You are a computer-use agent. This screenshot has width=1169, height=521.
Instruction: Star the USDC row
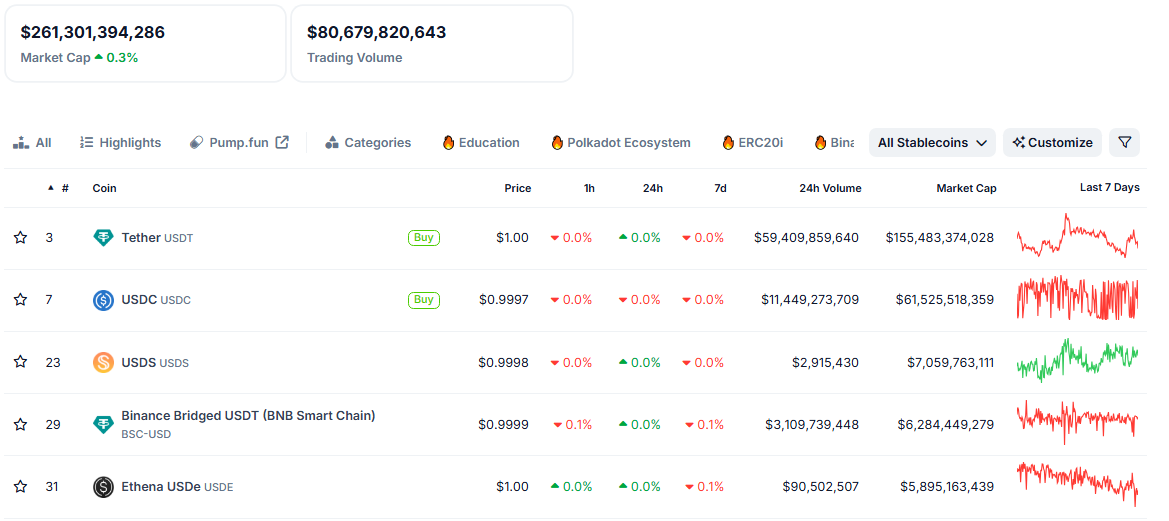coord(20,300)
